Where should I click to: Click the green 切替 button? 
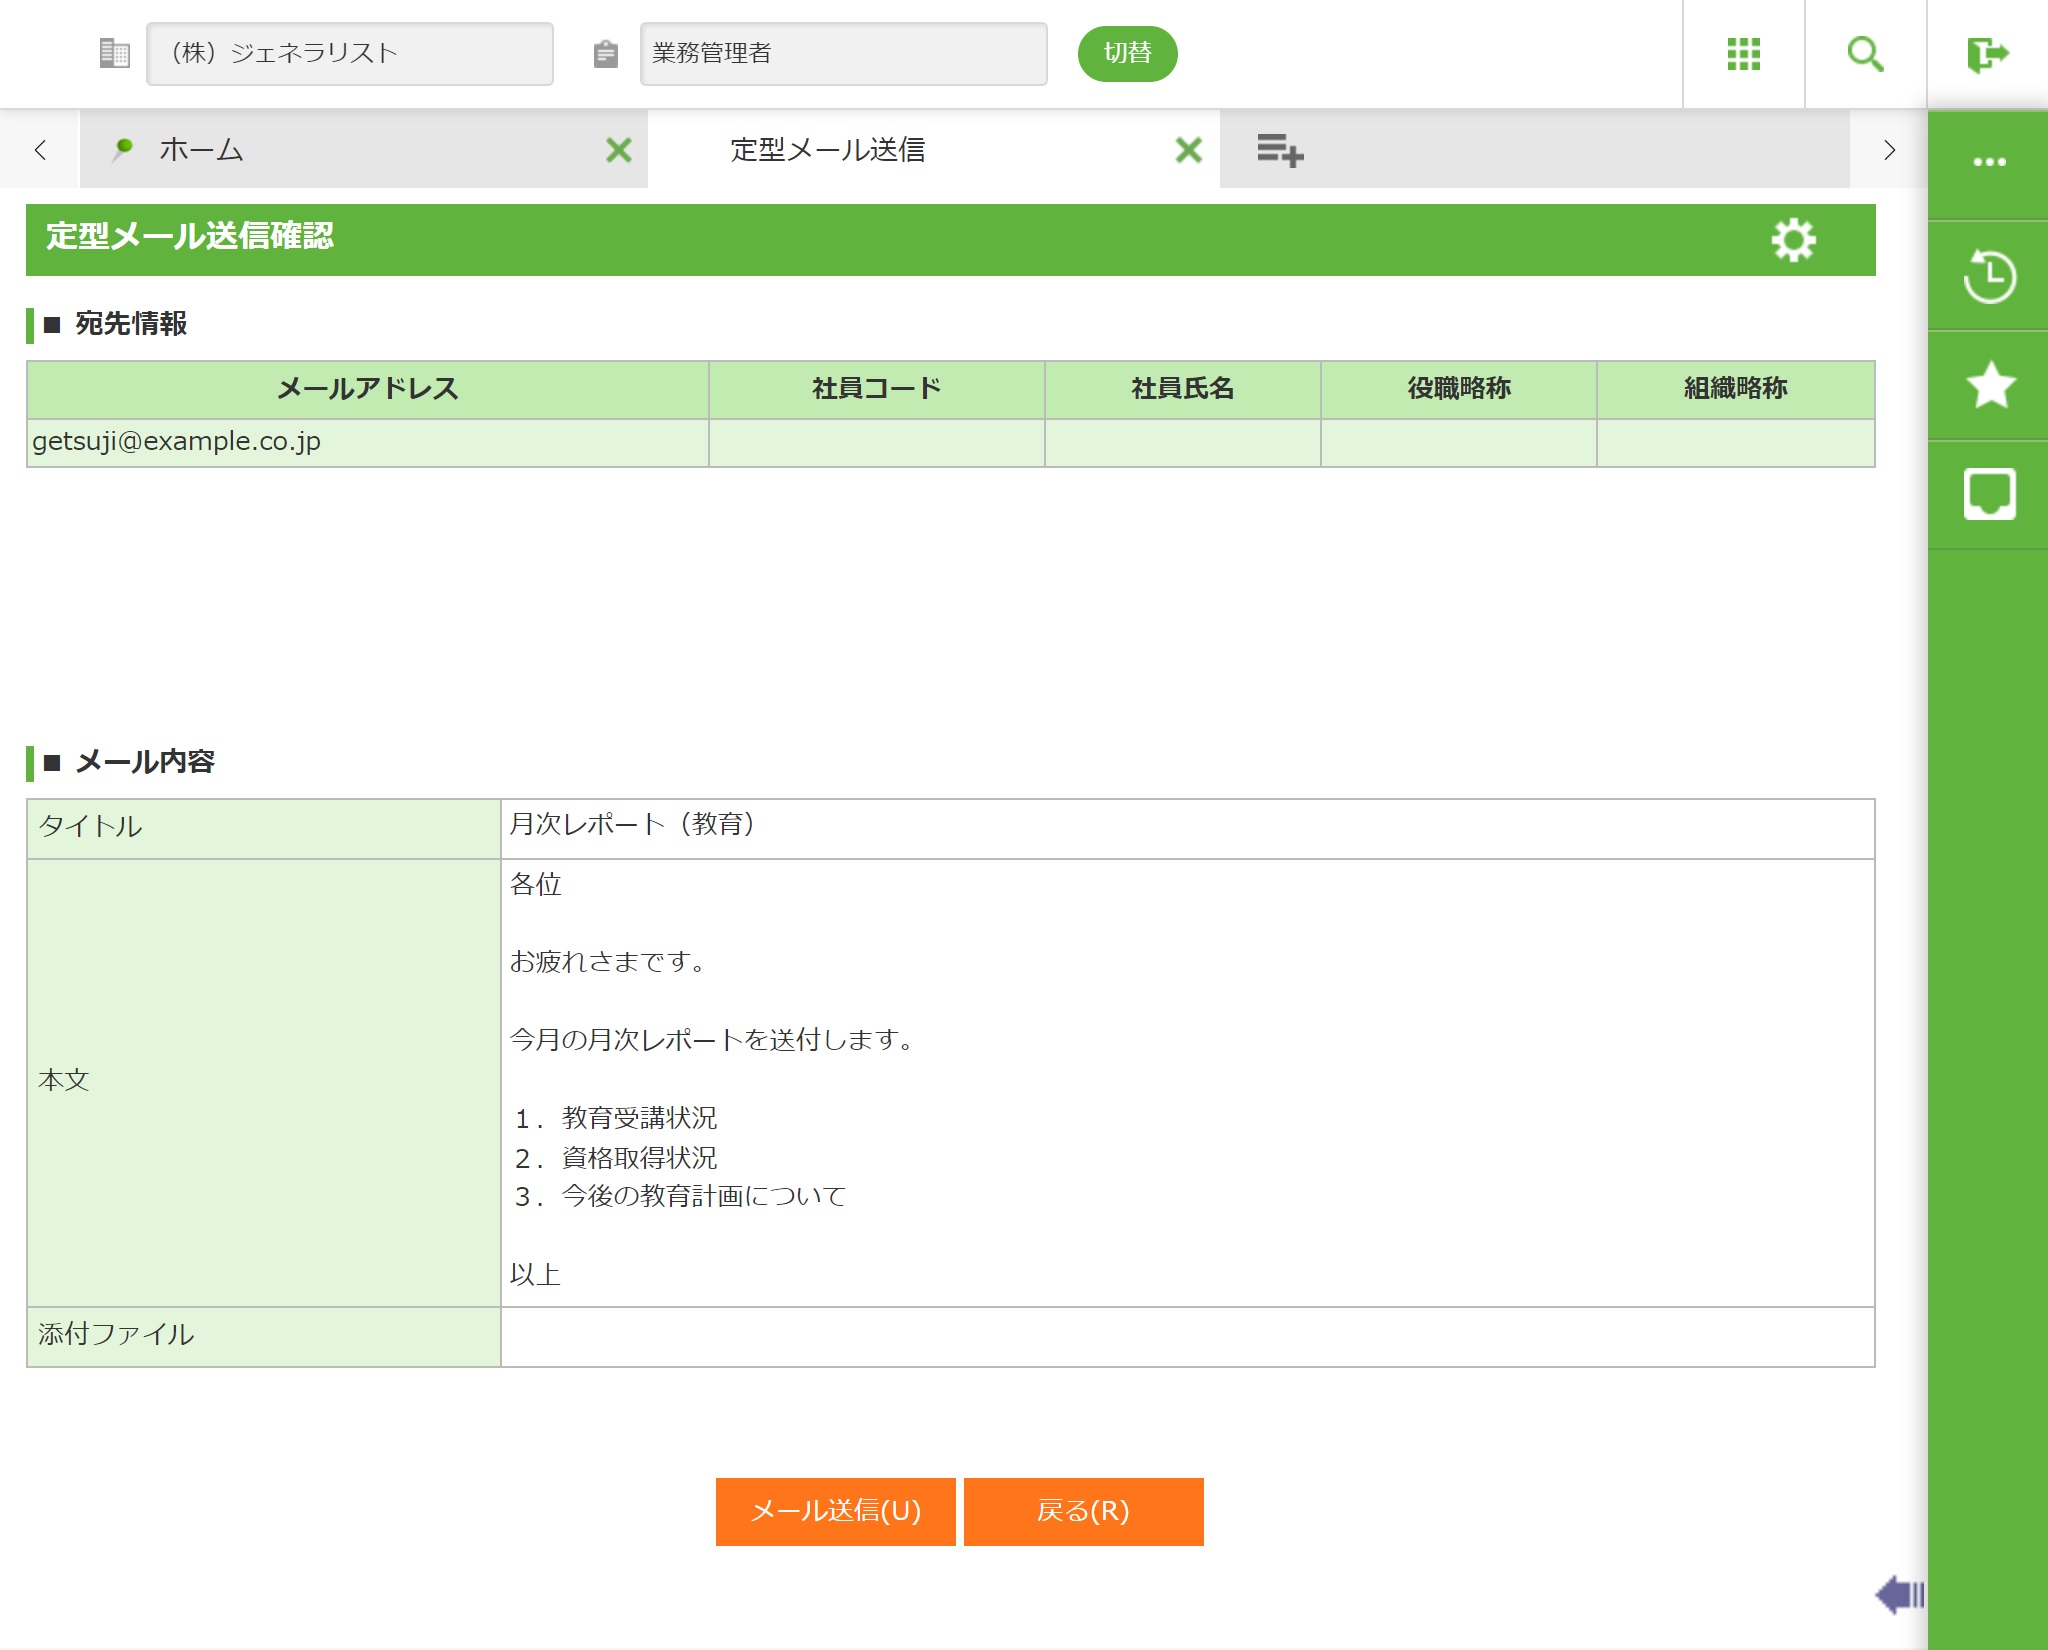pyautogui.click(x=1127, y=54)
